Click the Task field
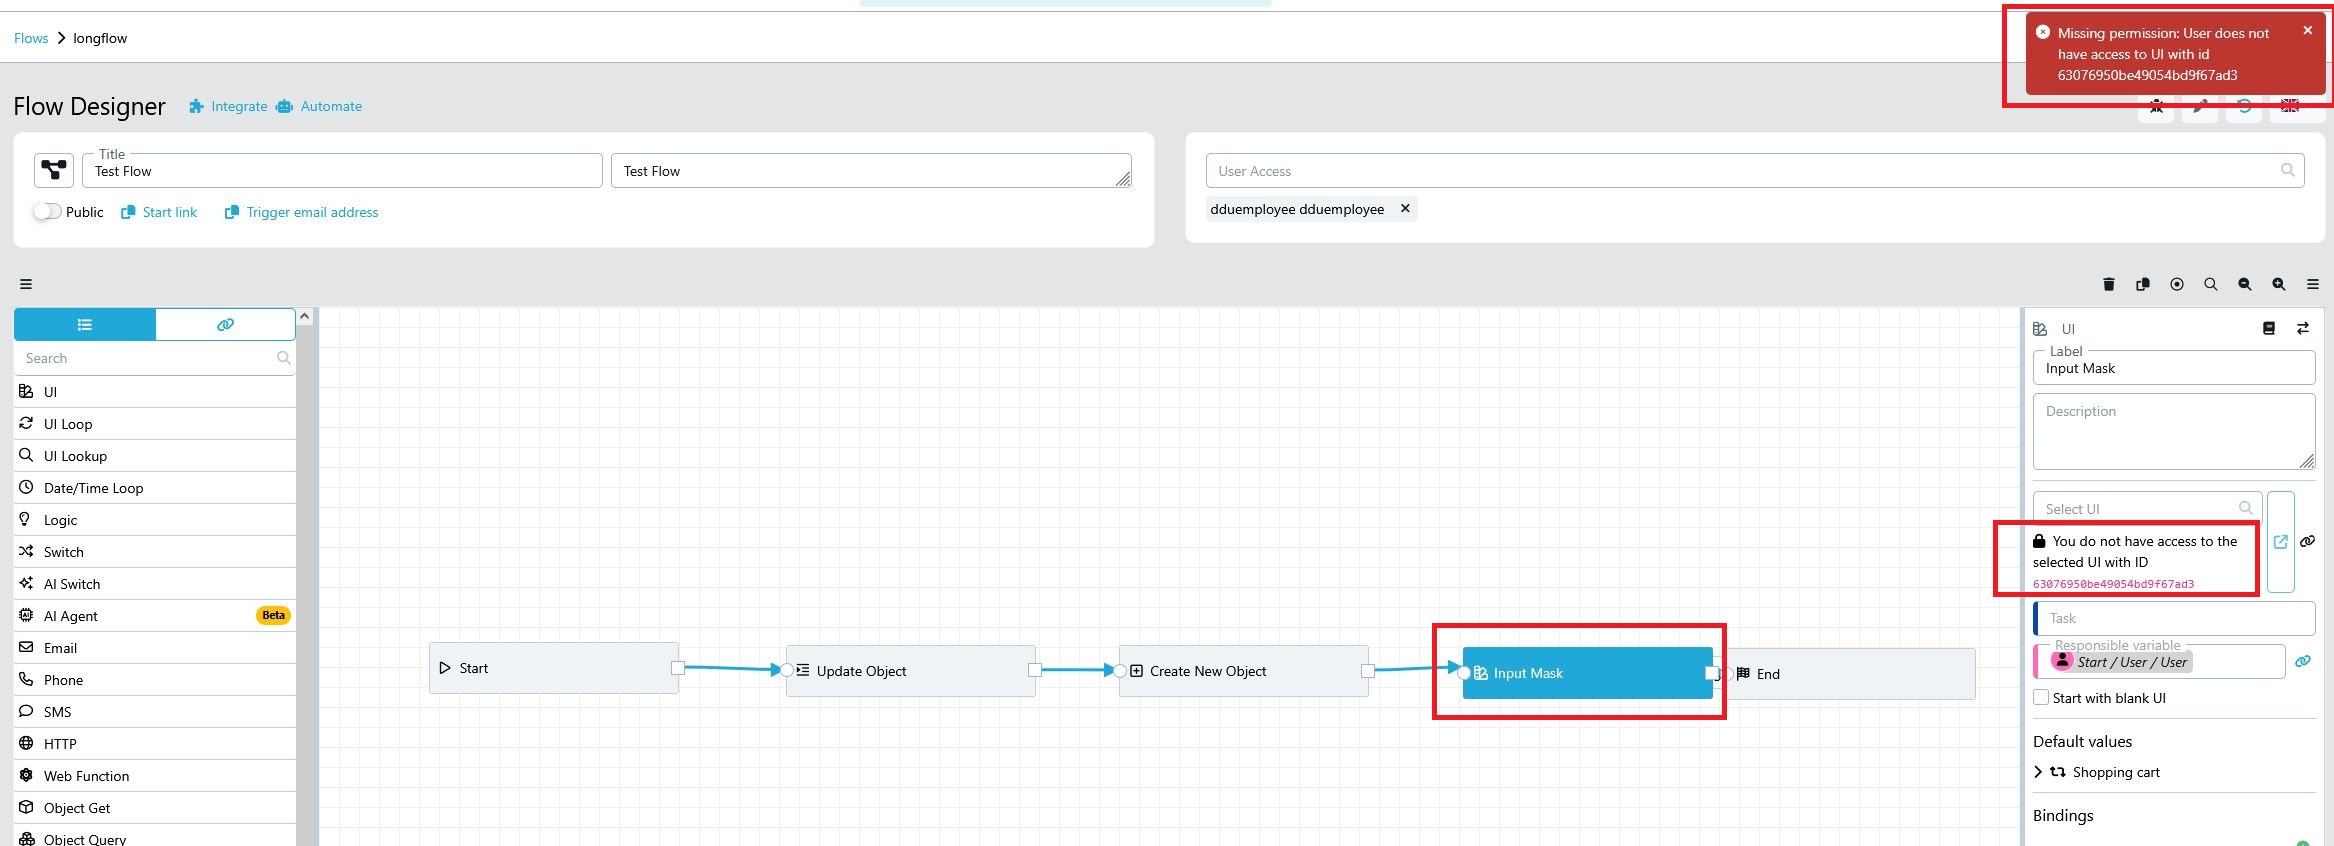Image resolution: width=2334 pixels, height=846 pixels. tap(2174, 618)
